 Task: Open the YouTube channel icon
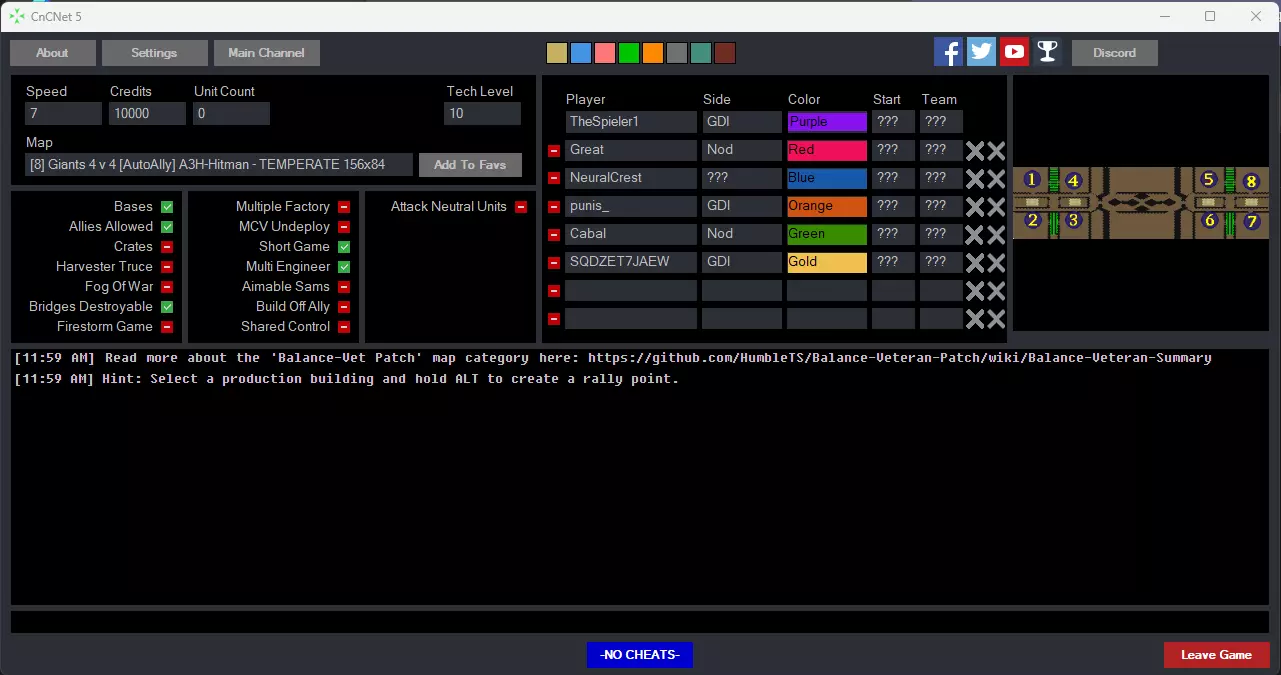click(x=1014, y=52)
